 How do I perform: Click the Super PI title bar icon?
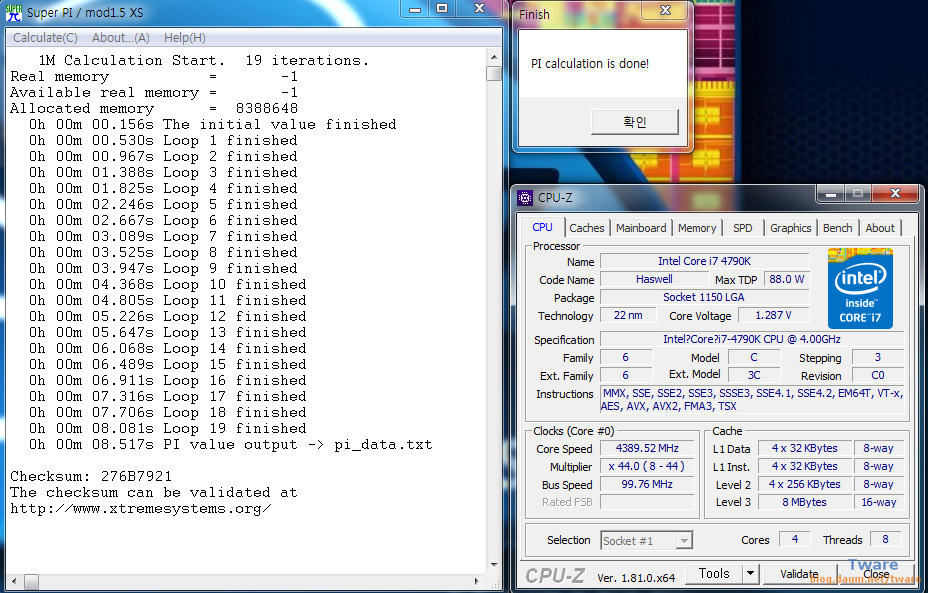tap(13, 12)
